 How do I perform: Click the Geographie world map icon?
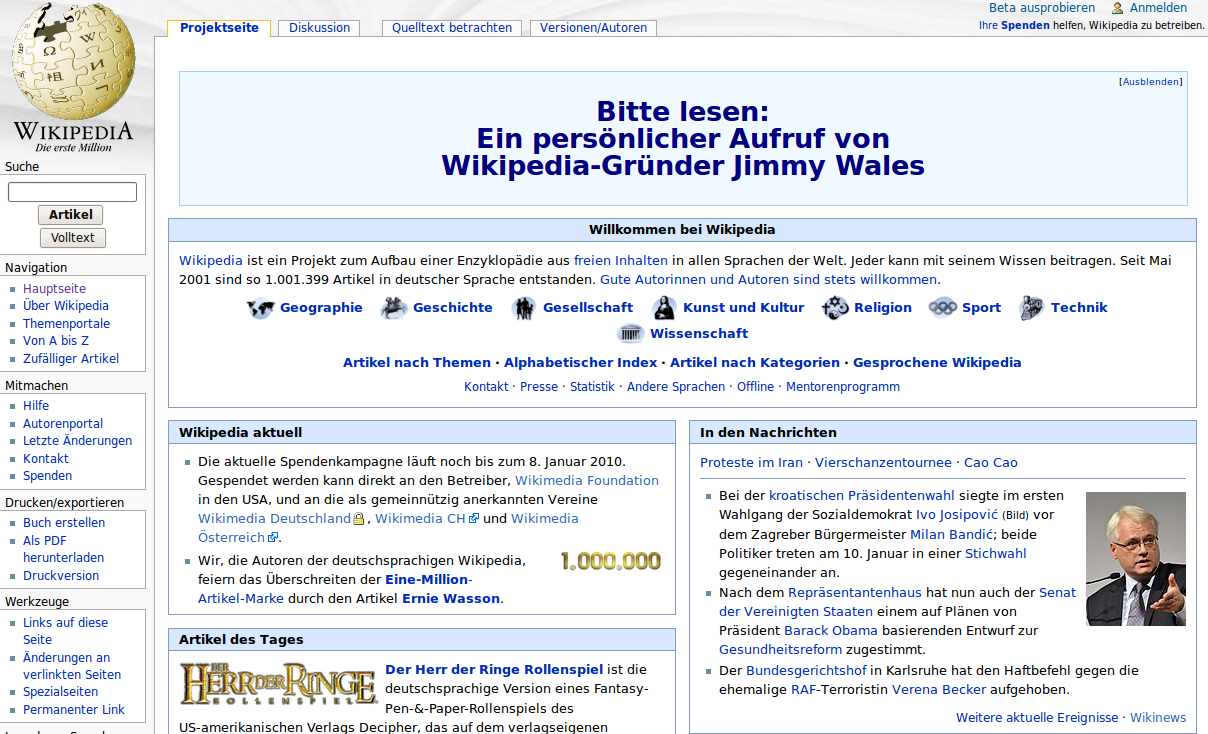click(260, 308)
